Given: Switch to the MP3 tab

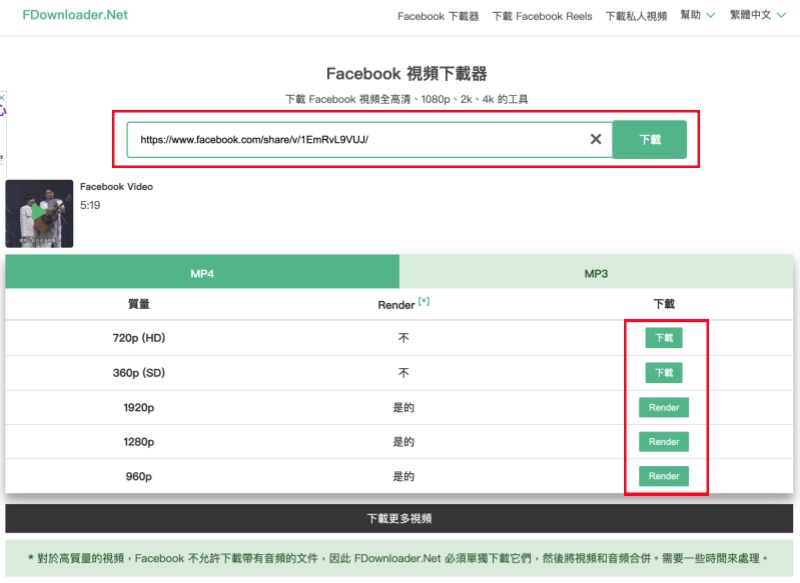Looking at the screenshot, I should click(596, 273).
